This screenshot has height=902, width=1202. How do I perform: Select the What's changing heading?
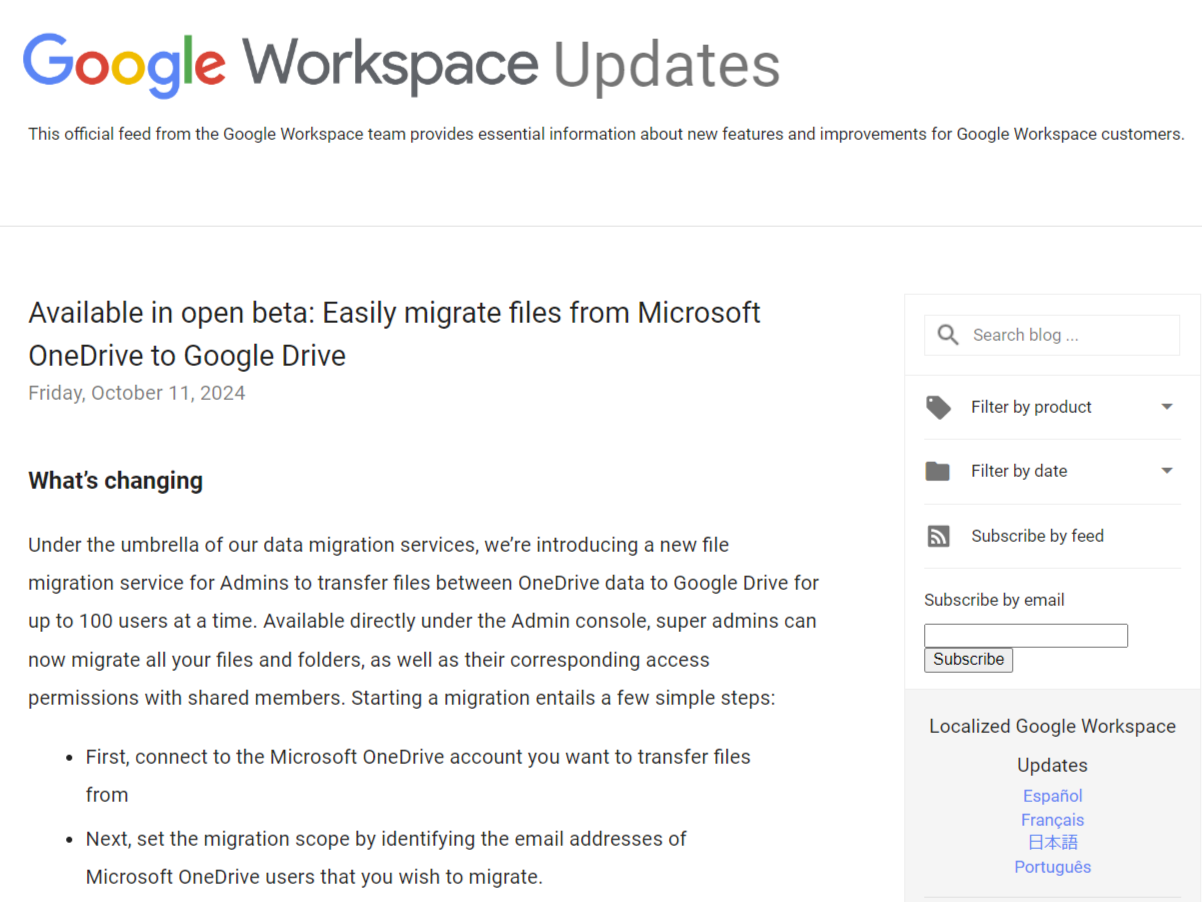tap(115, 480)
